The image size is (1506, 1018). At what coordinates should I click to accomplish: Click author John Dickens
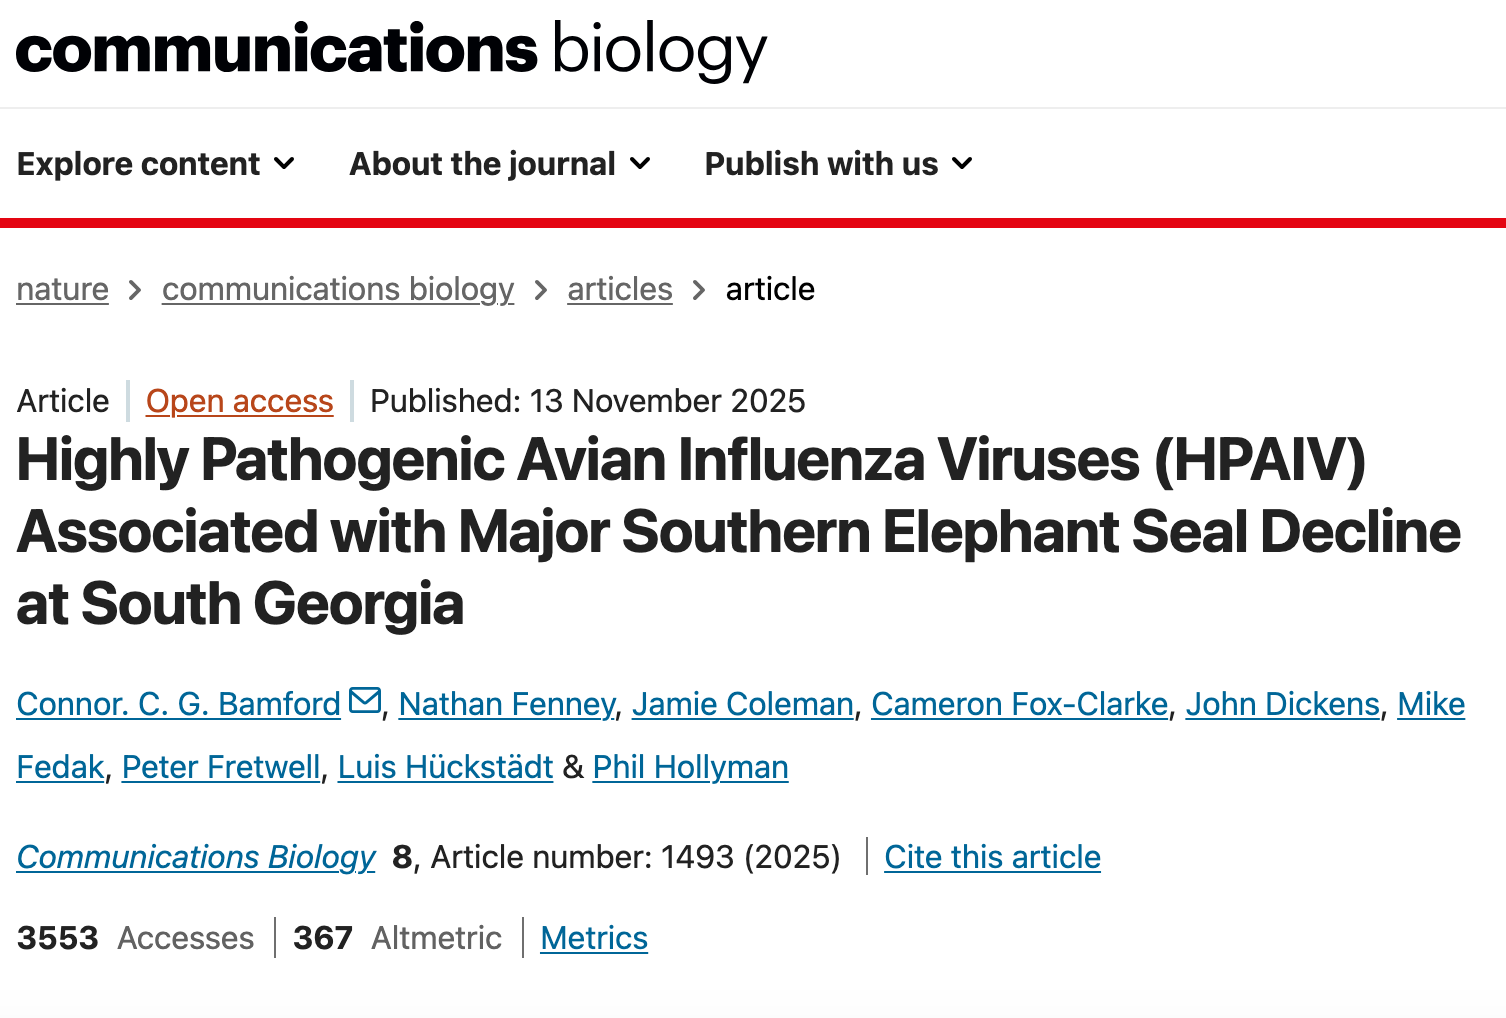coord(1282,704)
